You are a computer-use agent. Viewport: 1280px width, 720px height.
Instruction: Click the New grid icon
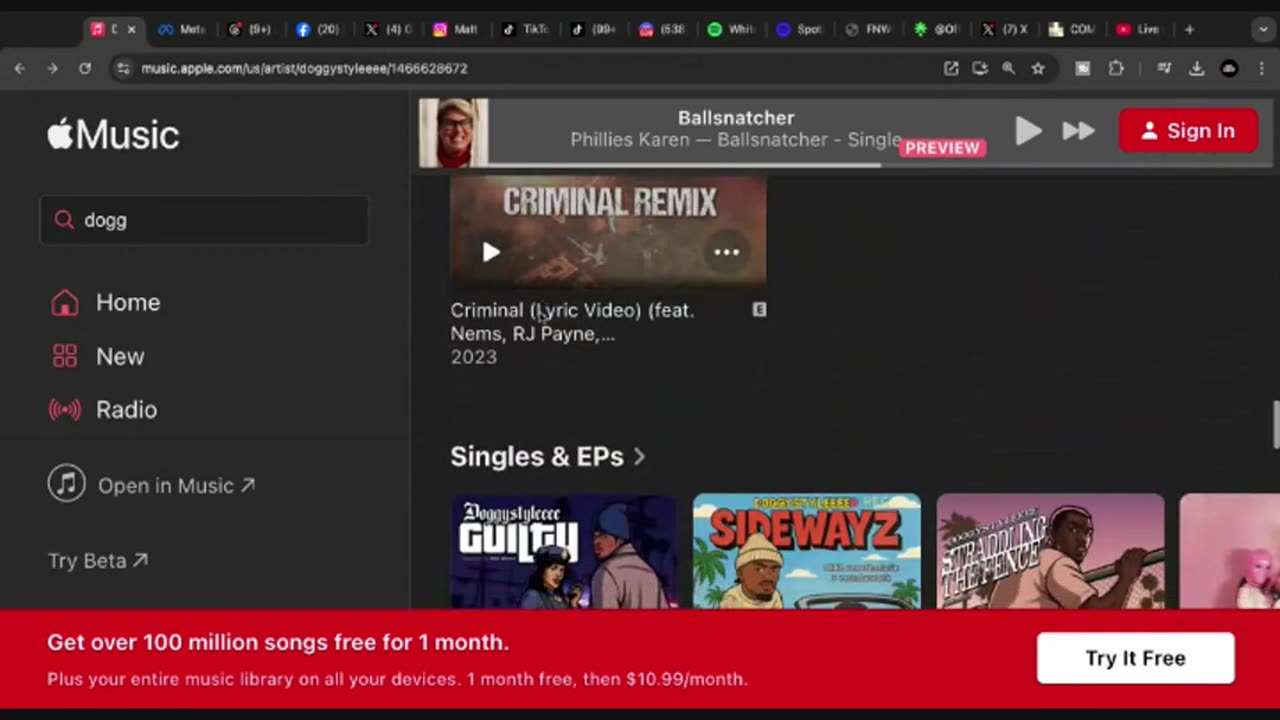pyautogui.click(x=65, y=356)
